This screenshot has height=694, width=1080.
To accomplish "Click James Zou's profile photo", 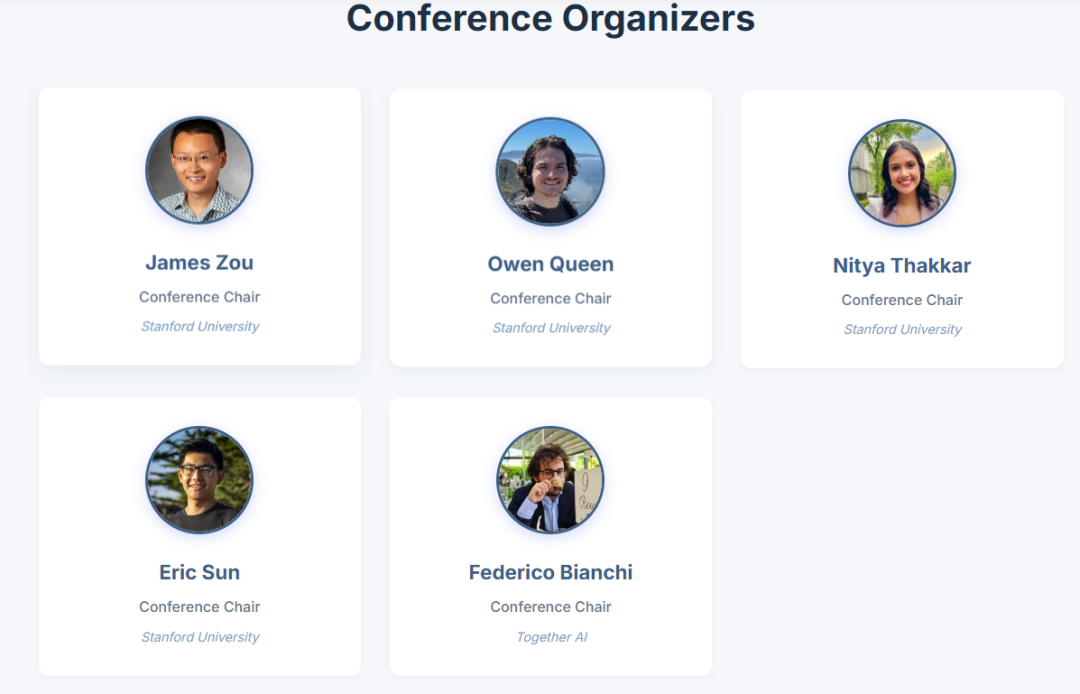I will tap(199, 170).
